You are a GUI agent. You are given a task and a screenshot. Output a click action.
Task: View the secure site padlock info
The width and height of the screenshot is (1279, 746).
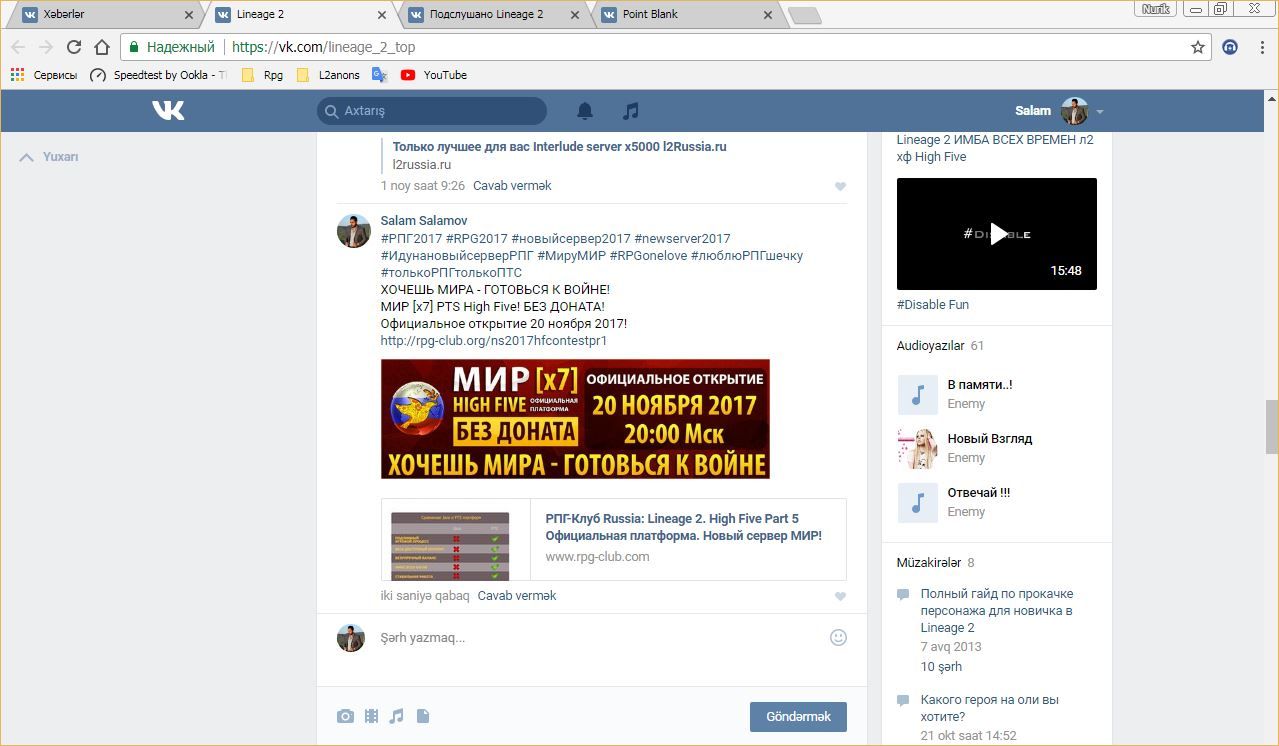[134, 47]
